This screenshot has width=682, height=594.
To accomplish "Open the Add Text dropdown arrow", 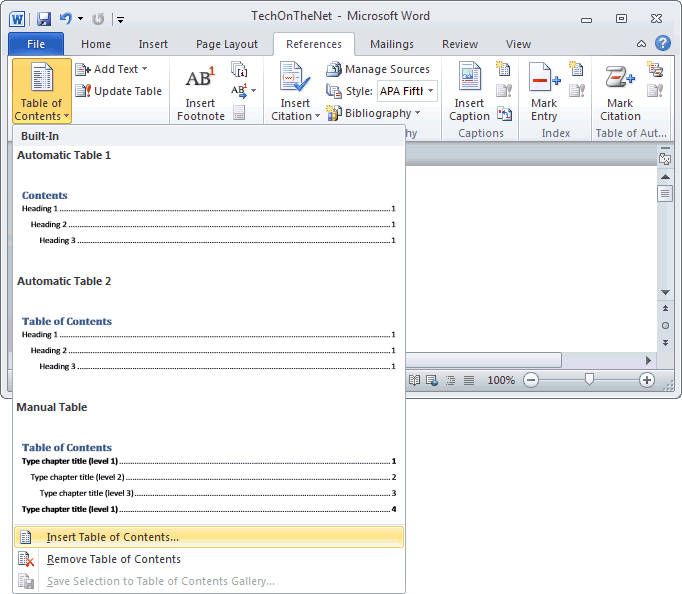I will (x=144, y=69).
